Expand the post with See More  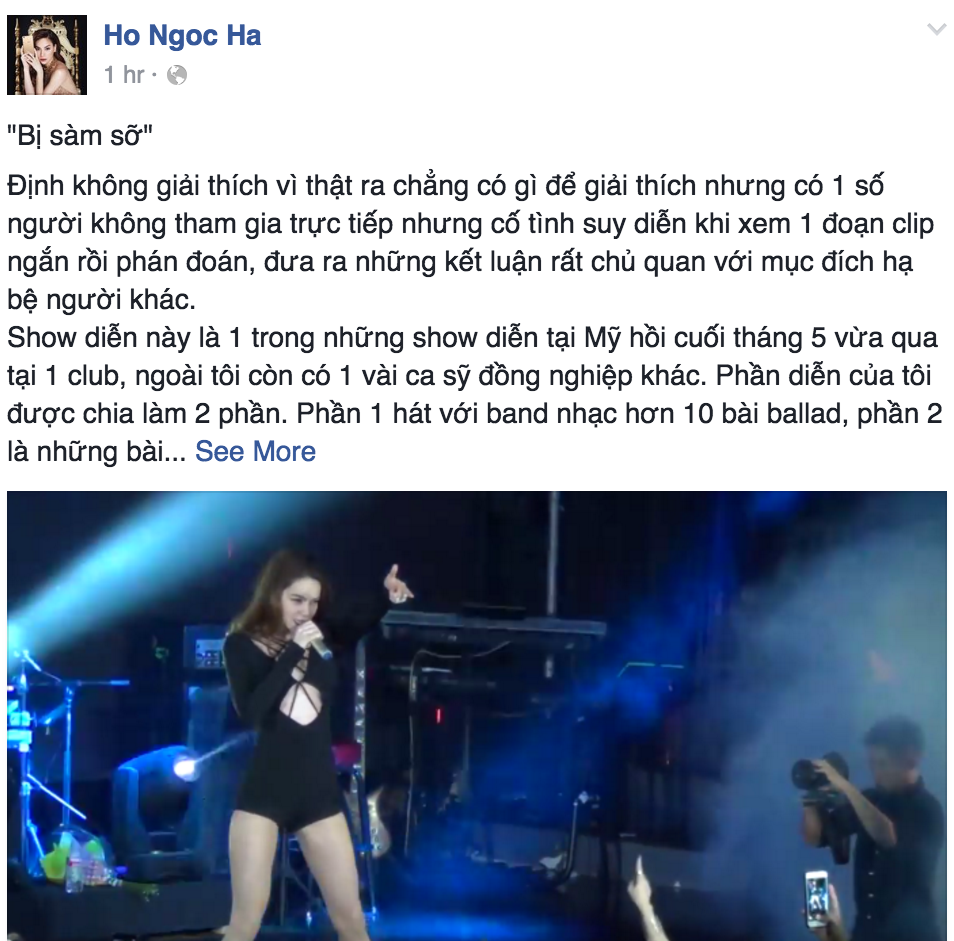(x=256, y=451)
